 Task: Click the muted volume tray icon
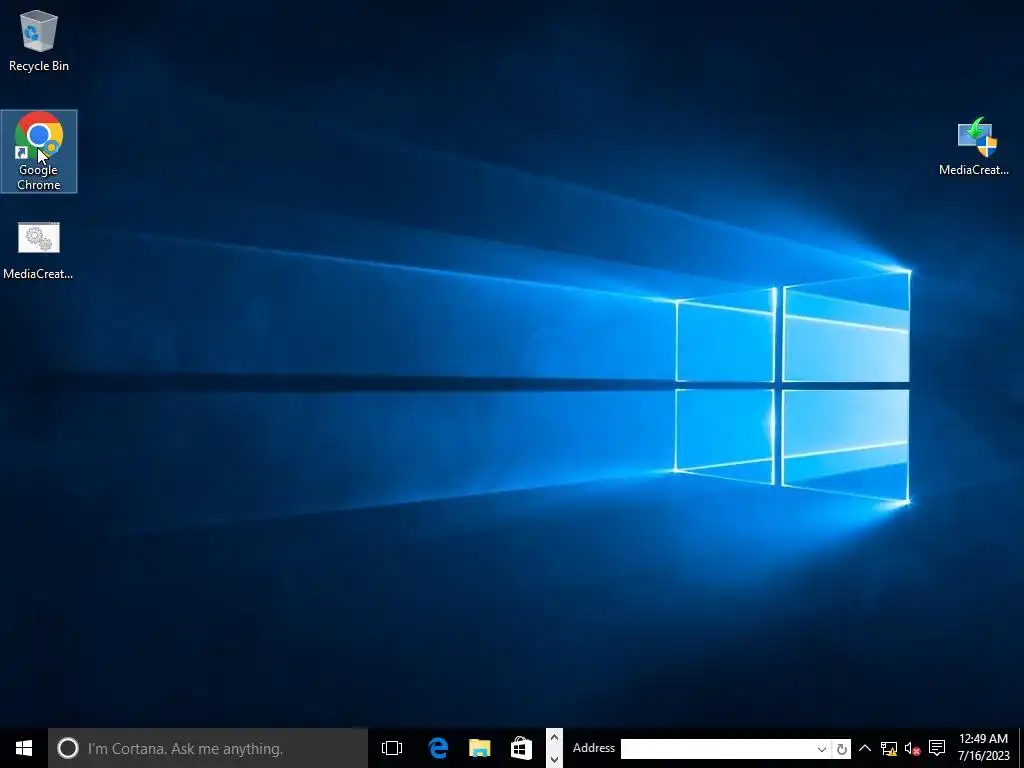pyautogui.click(x=912, y=748)
